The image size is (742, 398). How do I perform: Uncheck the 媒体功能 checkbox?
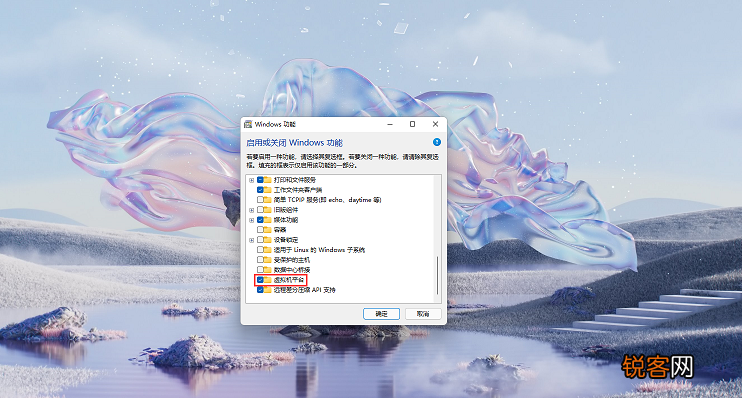(x=260, y=220)
